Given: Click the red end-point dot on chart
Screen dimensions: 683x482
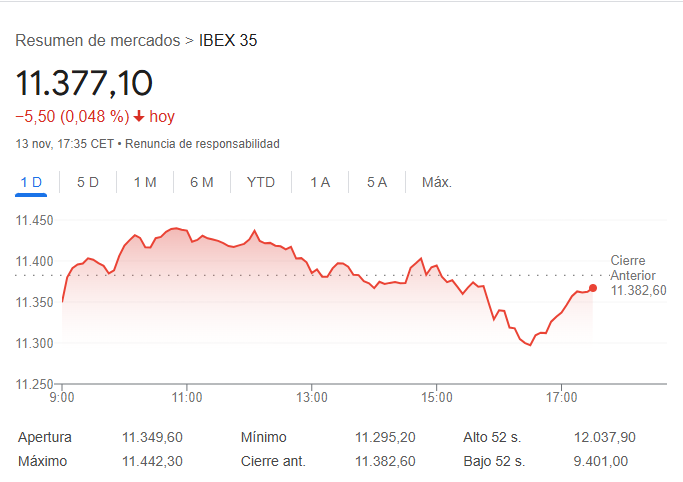Looking at the screenshot, I should point(593,288).
